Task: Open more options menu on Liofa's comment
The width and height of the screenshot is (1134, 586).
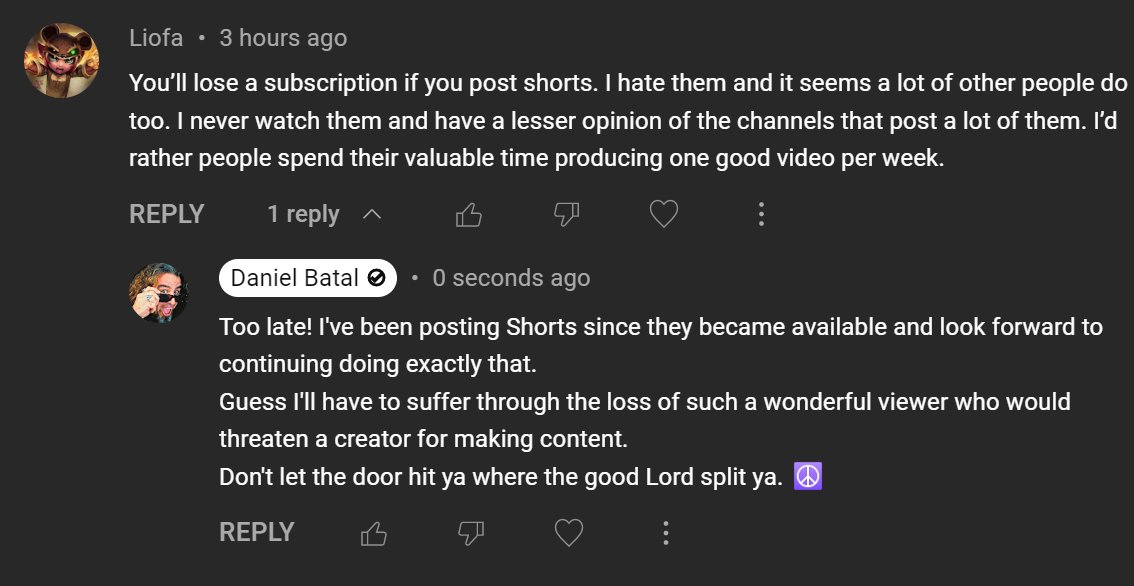Action: (761, 214)
